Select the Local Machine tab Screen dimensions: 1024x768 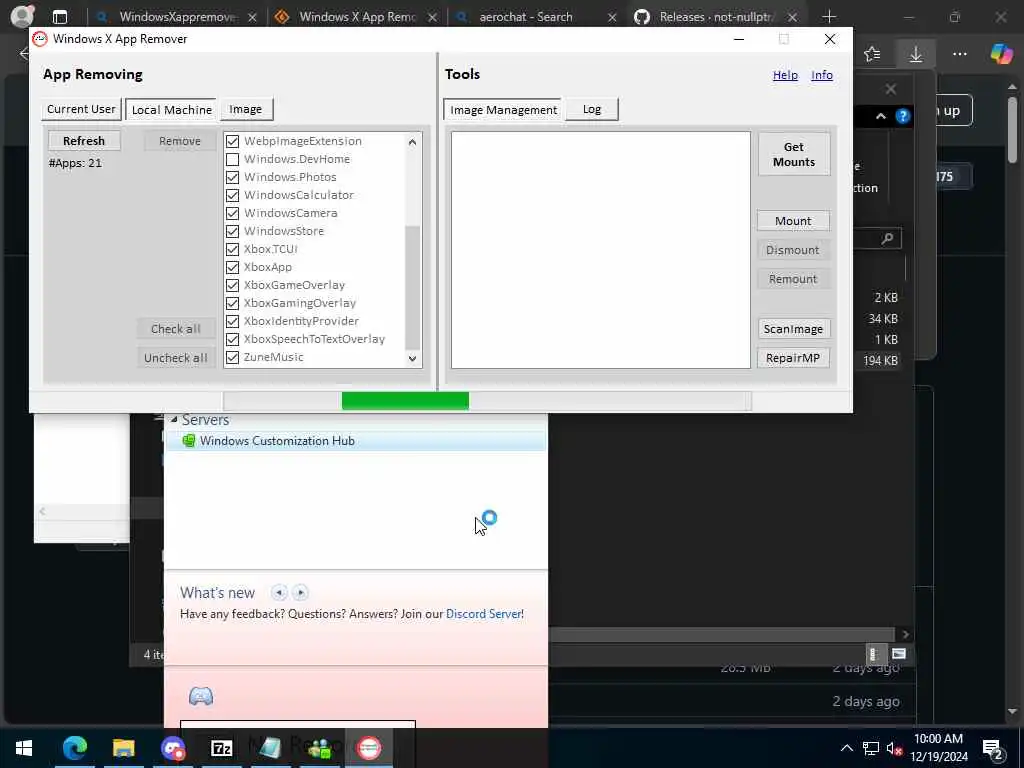click(172, 110)
